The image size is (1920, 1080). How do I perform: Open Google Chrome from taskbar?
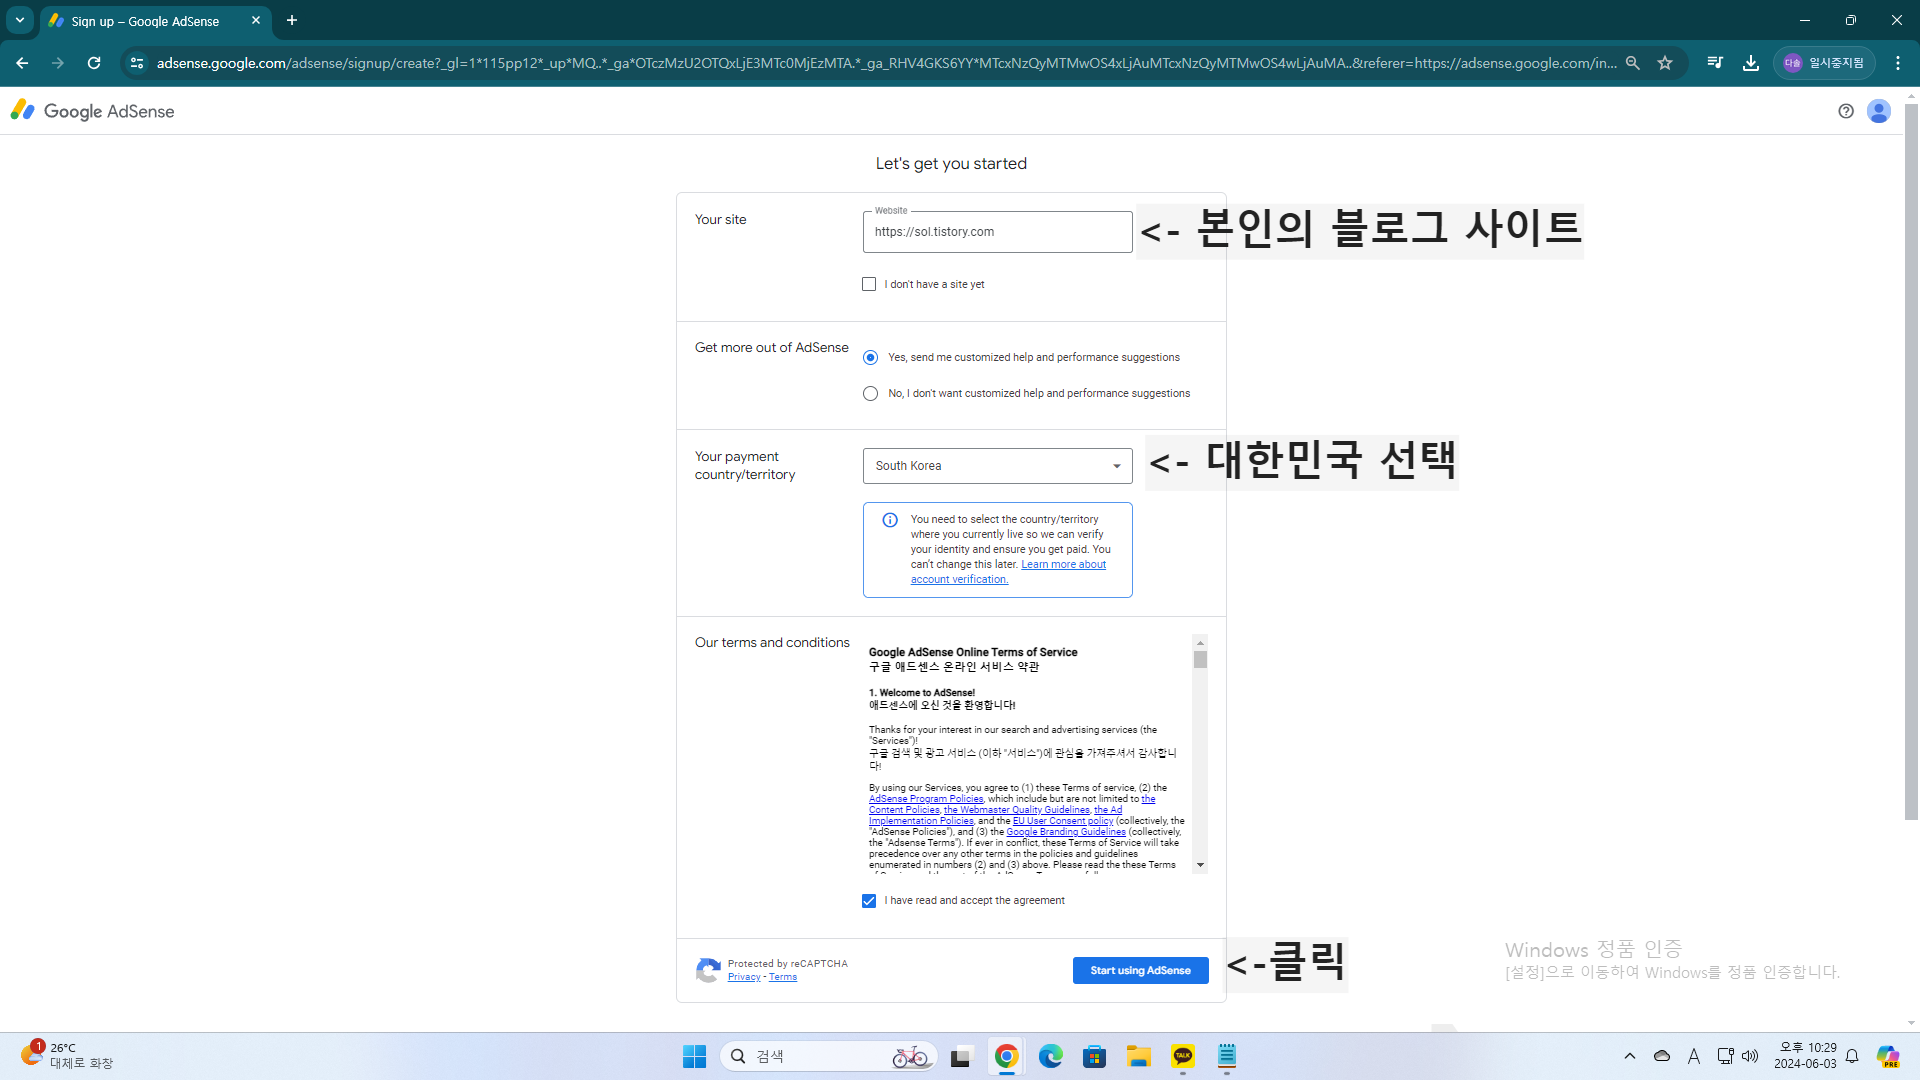(1007, 1056)
